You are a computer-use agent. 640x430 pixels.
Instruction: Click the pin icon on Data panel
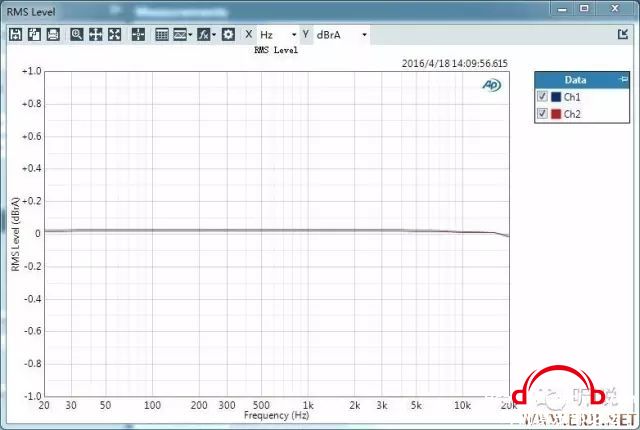click(623, 79)
